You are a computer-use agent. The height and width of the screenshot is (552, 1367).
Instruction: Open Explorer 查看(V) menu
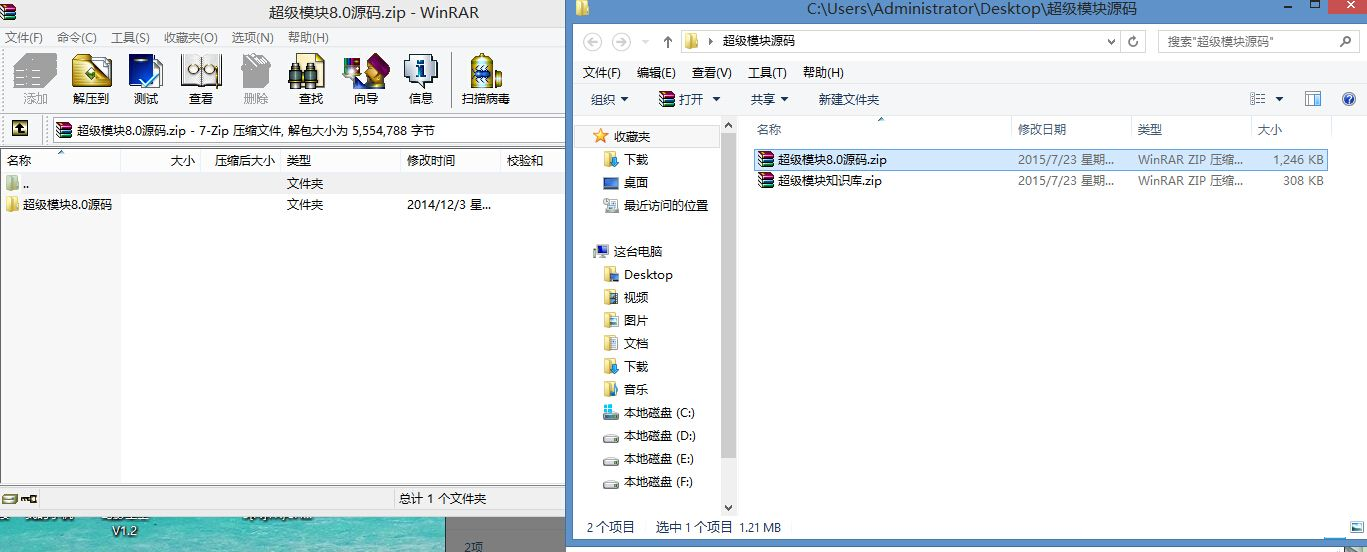pos(711,73)
